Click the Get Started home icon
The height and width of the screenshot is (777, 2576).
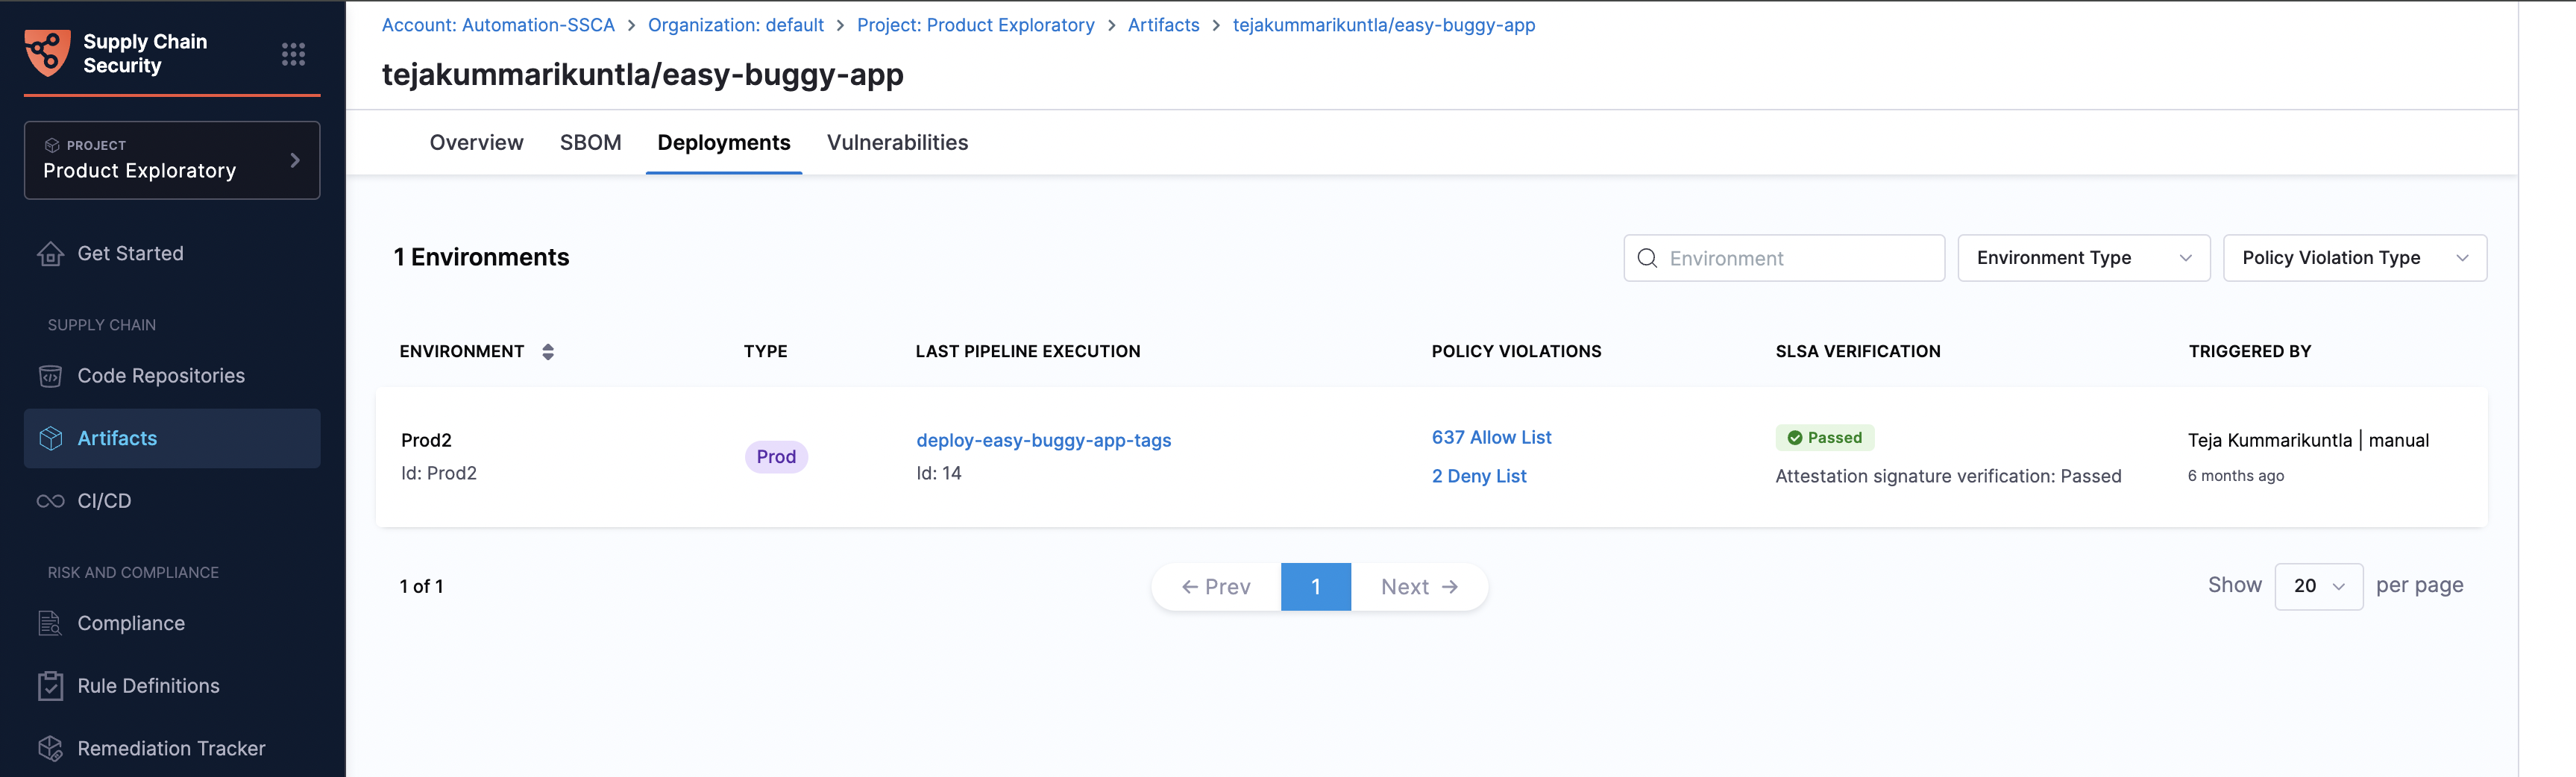tap(51, 254)
